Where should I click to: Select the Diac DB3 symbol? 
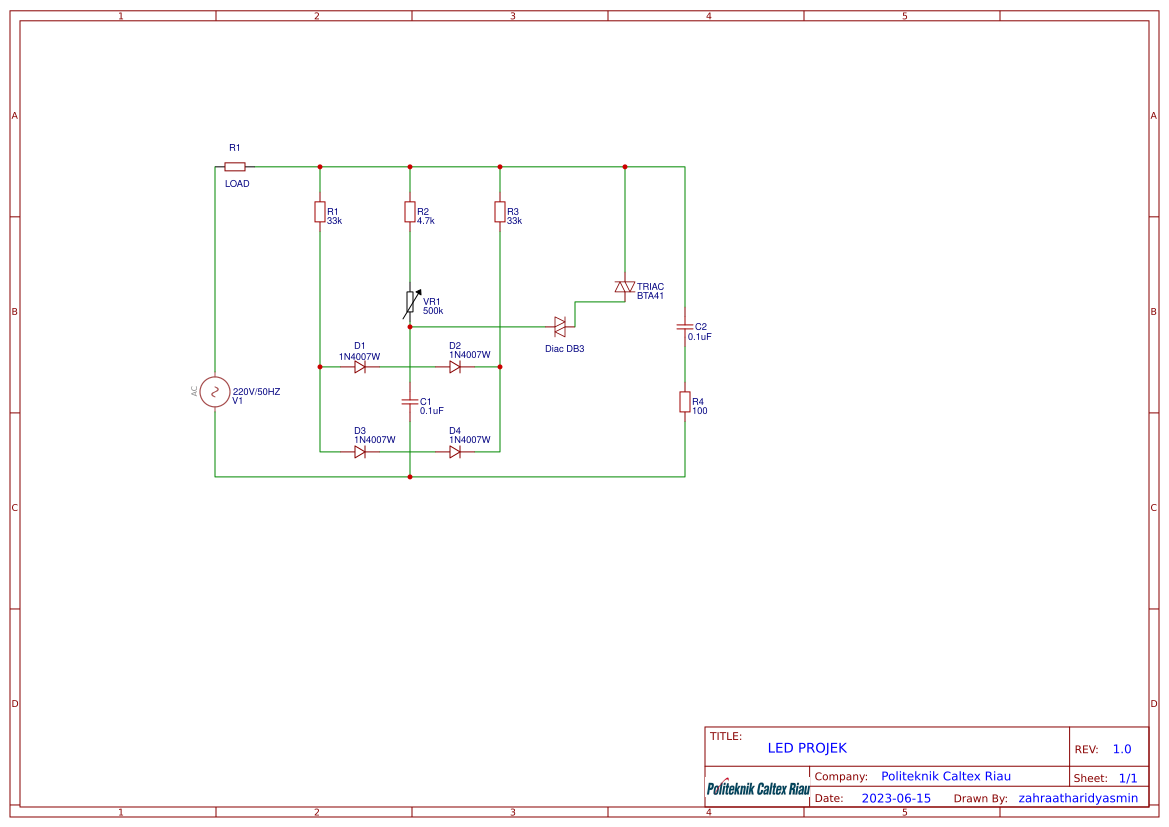coord(560,327)
